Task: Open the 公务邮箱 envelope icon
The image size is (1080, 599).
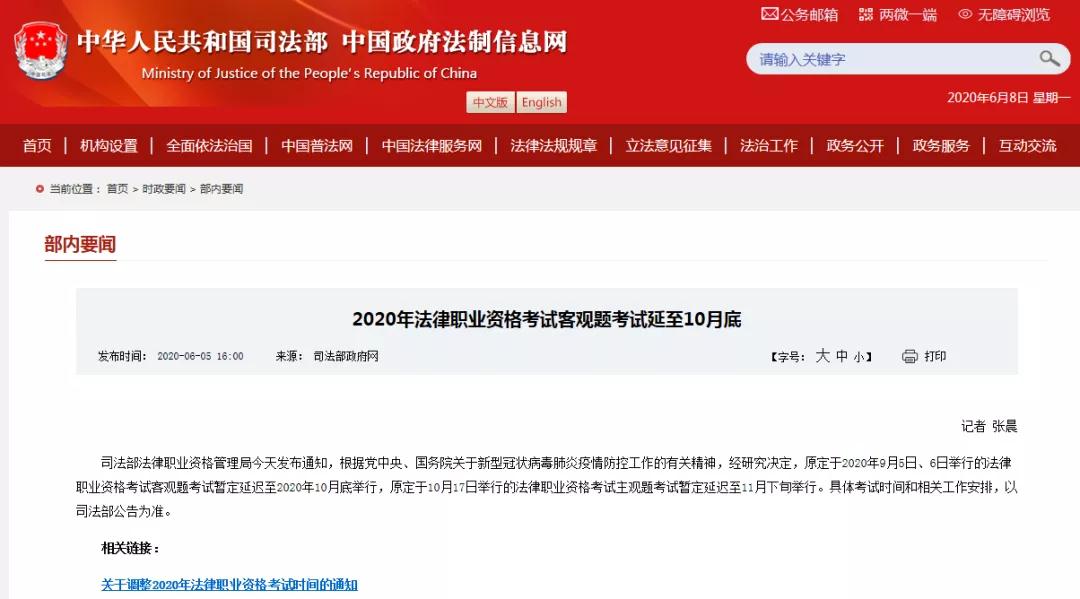Action: tap(769, 14)
